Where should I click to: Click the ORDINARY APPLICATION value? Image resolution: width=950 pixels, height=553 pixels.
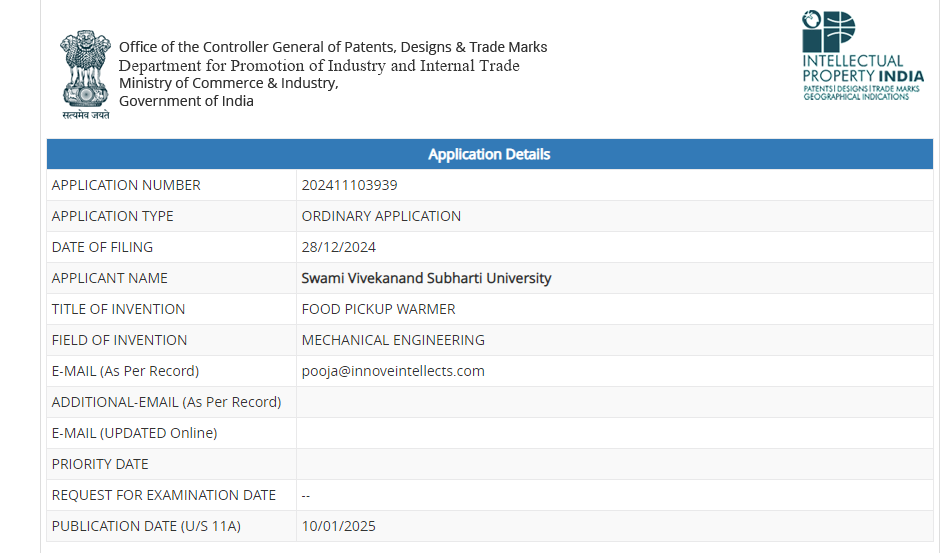381,216
